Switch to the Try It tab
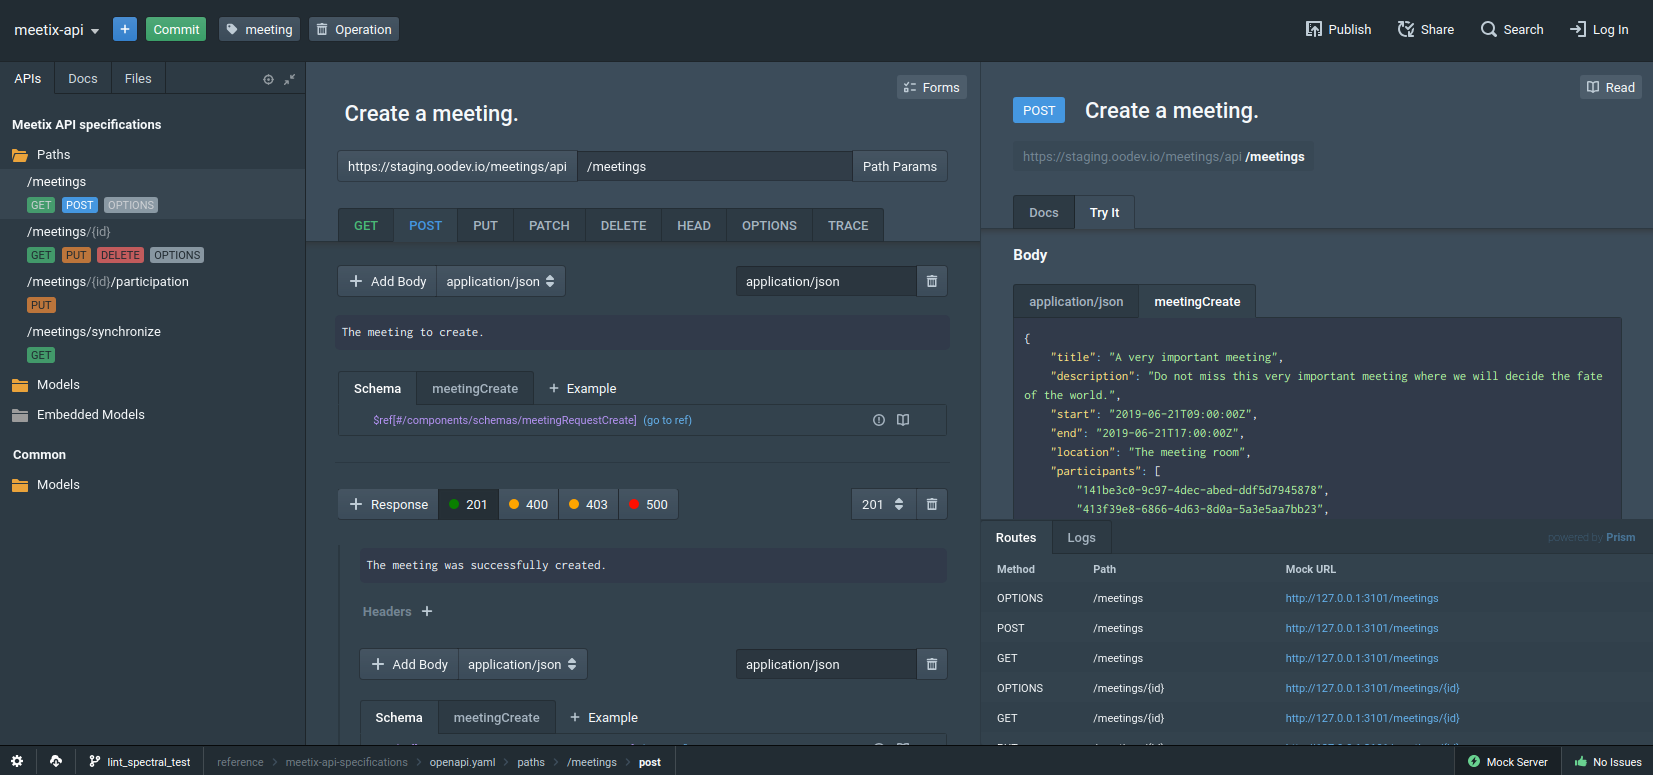Viewport: 1653px width, 775px height. tap(1104, 212)
